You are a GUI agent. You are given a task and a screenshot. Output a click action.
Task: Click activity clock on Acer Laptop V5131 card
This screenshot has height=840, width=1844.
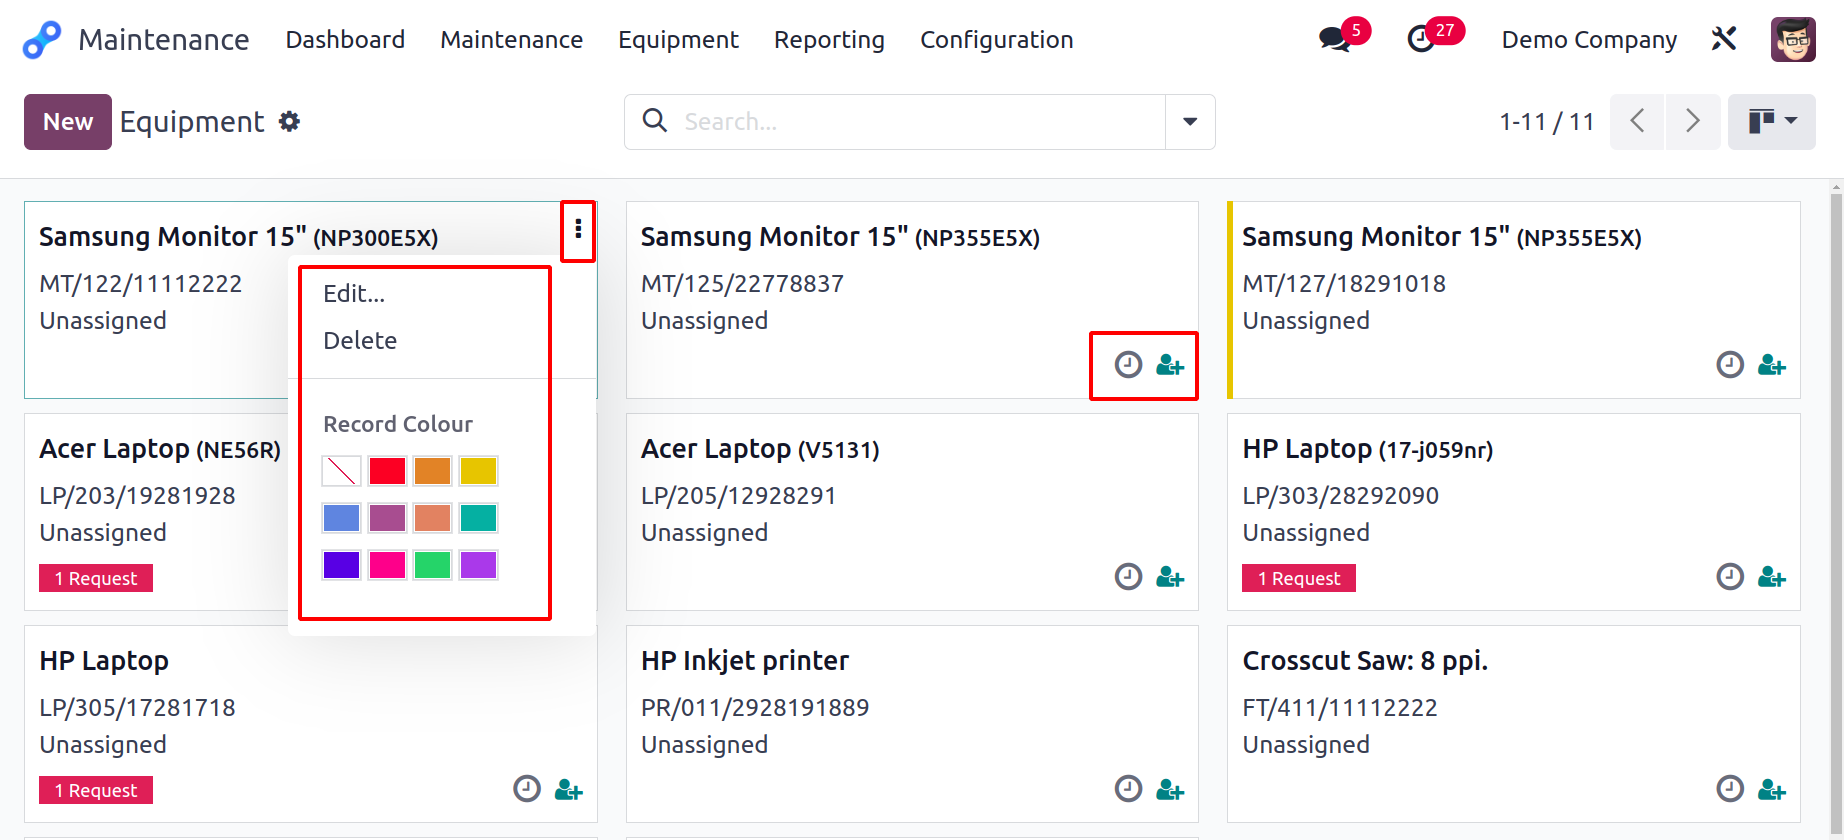pyautogui.click(x=1128, y=577)
